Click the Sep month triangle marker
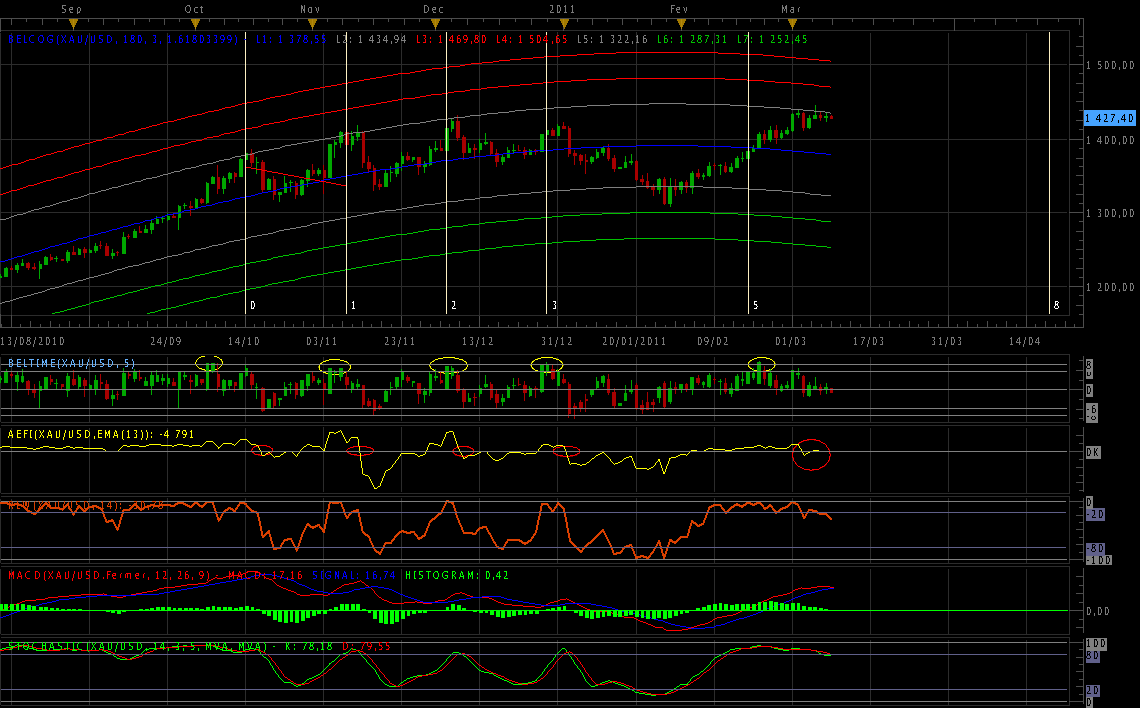This screenshot has height=708, width=1140. coord(73,23)
